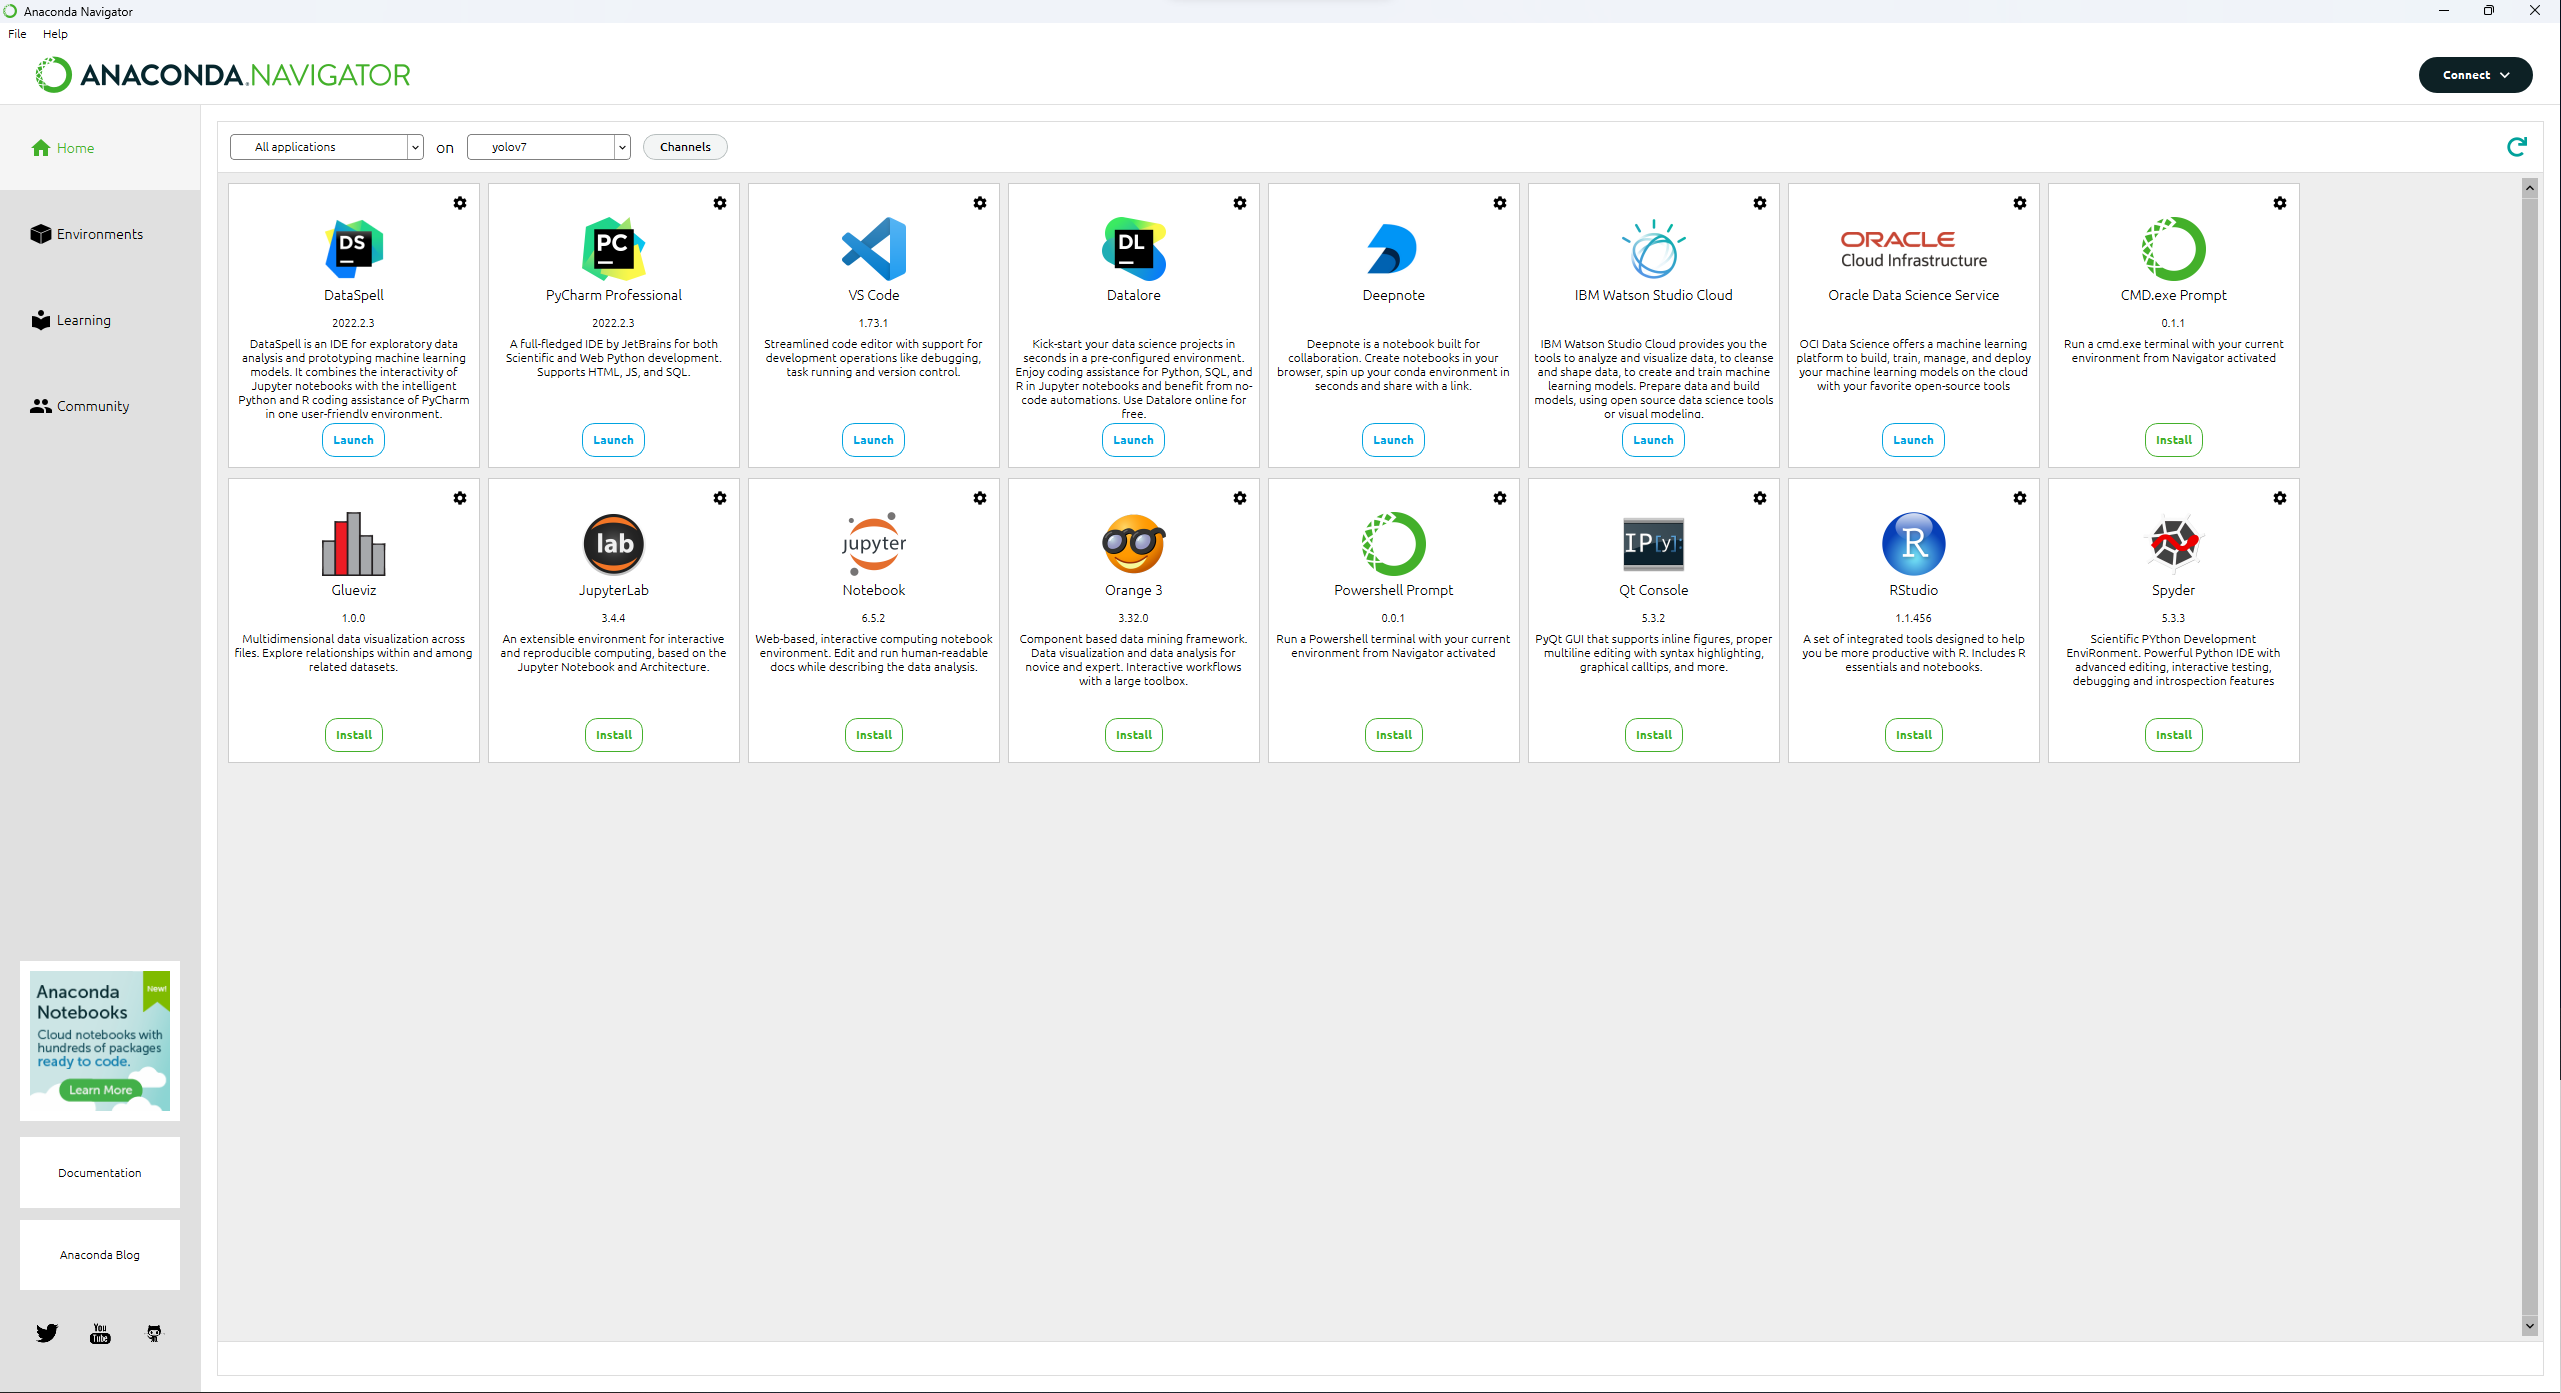
Task: Install Jupyter Notebook
Action: [x=874, y=735]
